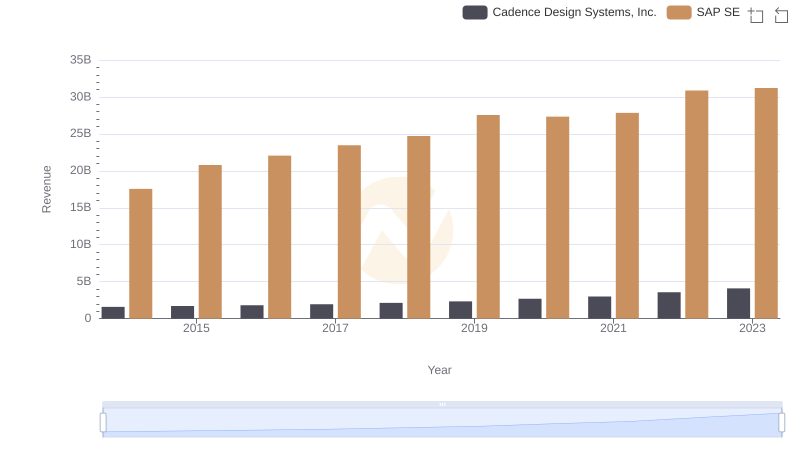This screenshot has height=461, width=800.
Task: Click the zoom reset restore icon
Action: coord(781,15)
